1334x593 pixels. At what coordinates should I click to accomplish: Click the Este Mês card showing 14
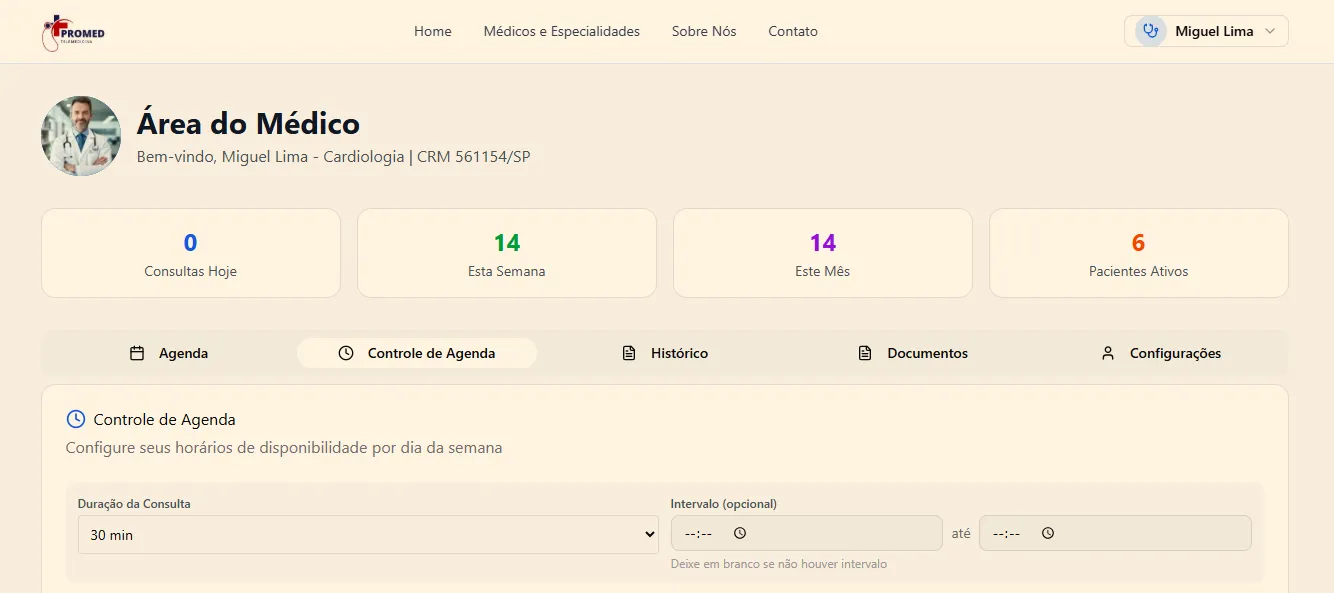823,253
